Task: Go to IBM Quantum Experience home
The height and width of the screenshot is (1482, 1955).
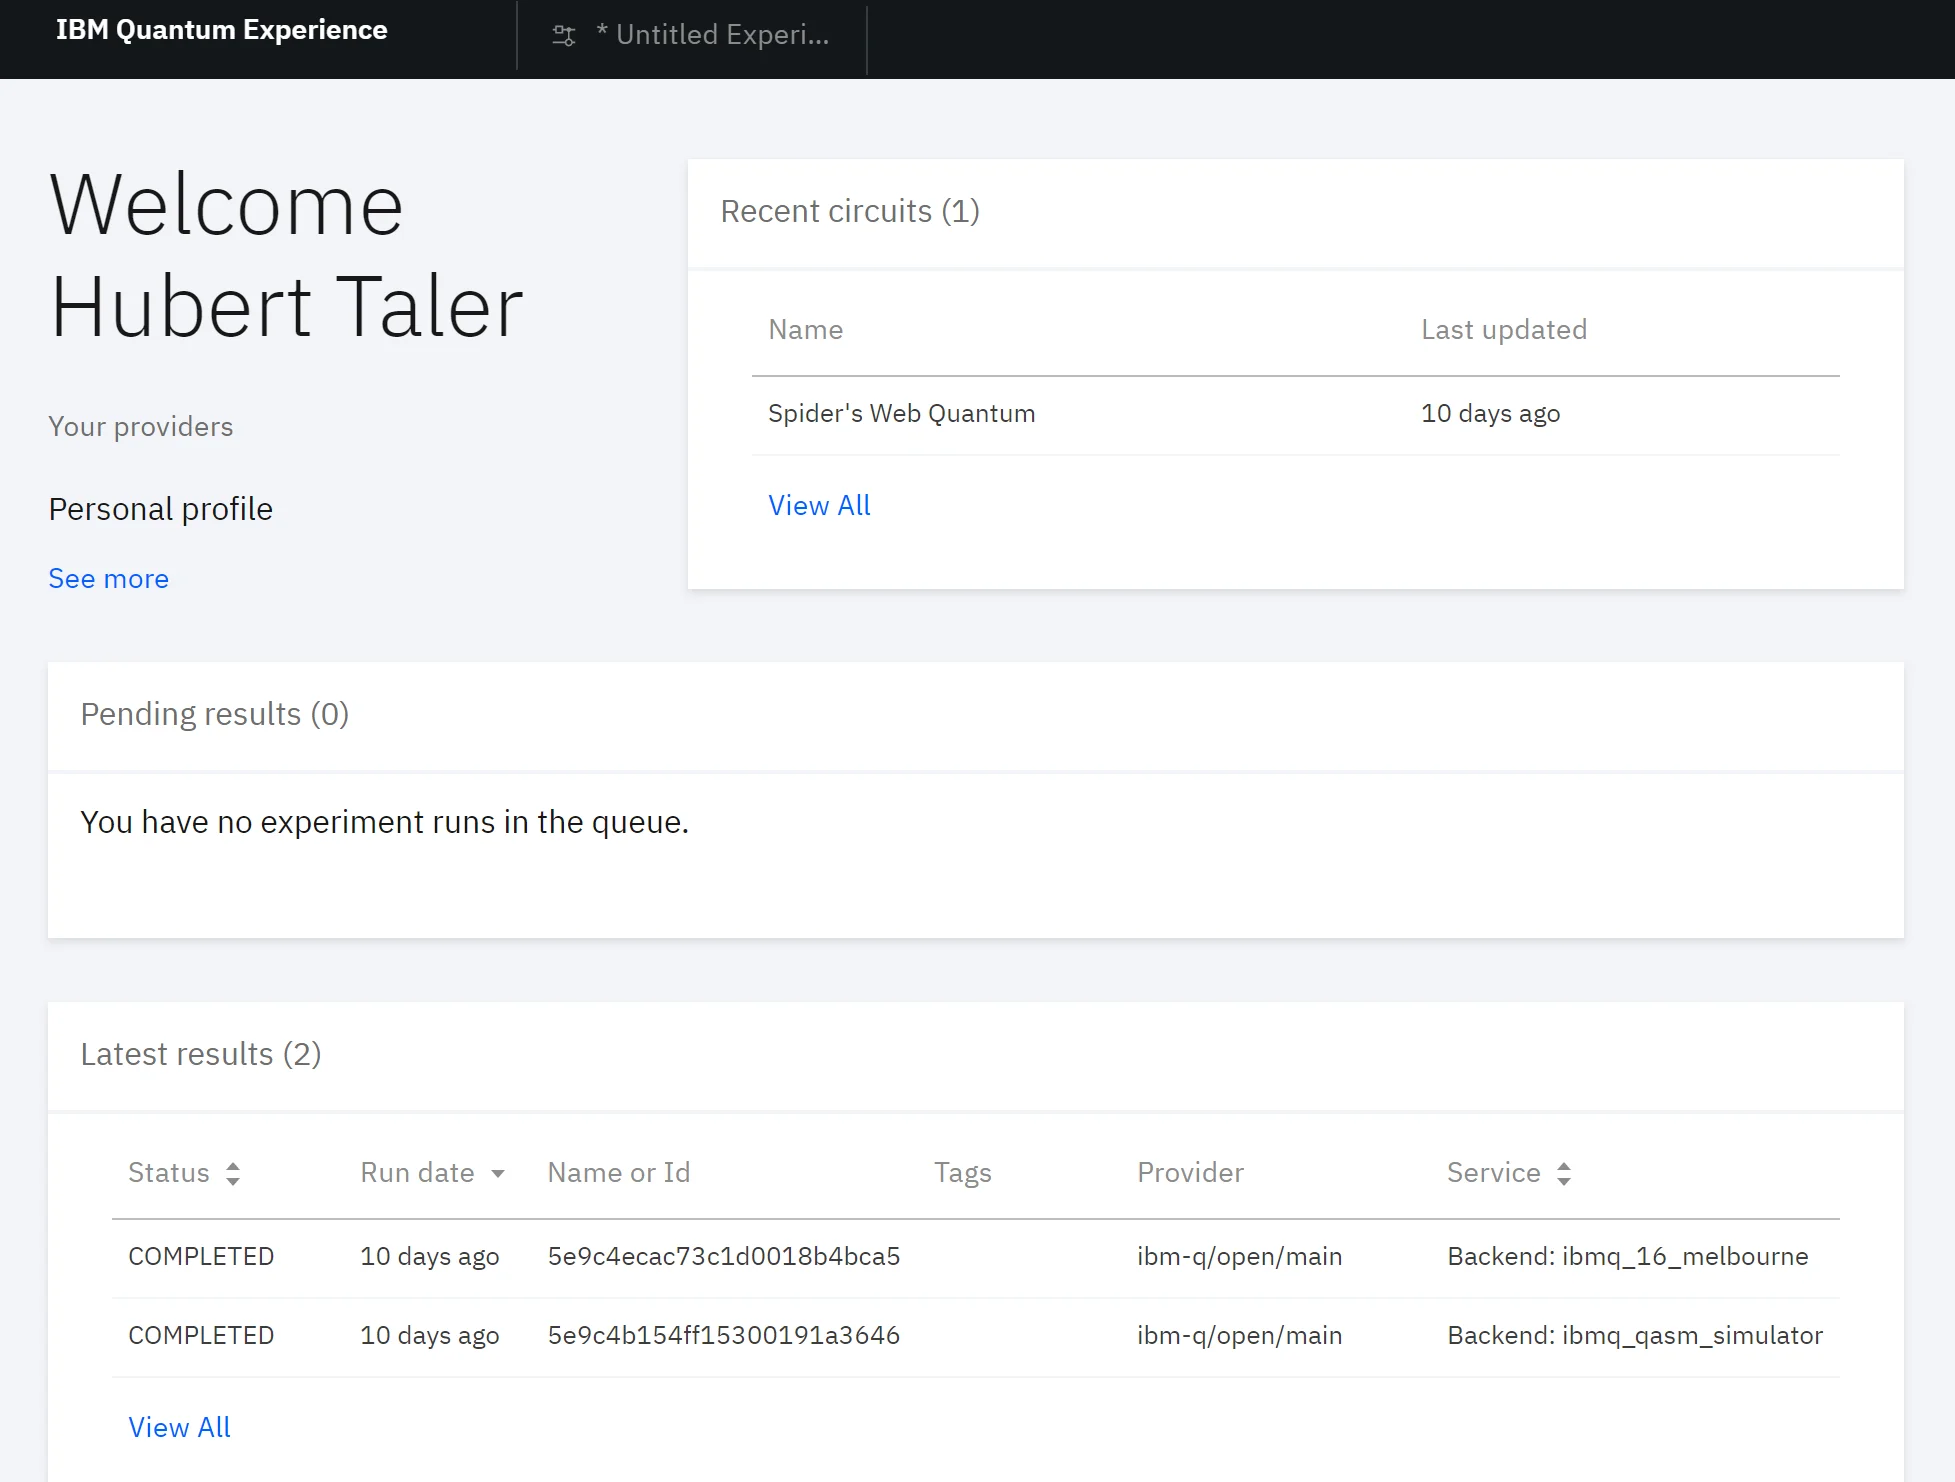Action: [x=221, y=30]
